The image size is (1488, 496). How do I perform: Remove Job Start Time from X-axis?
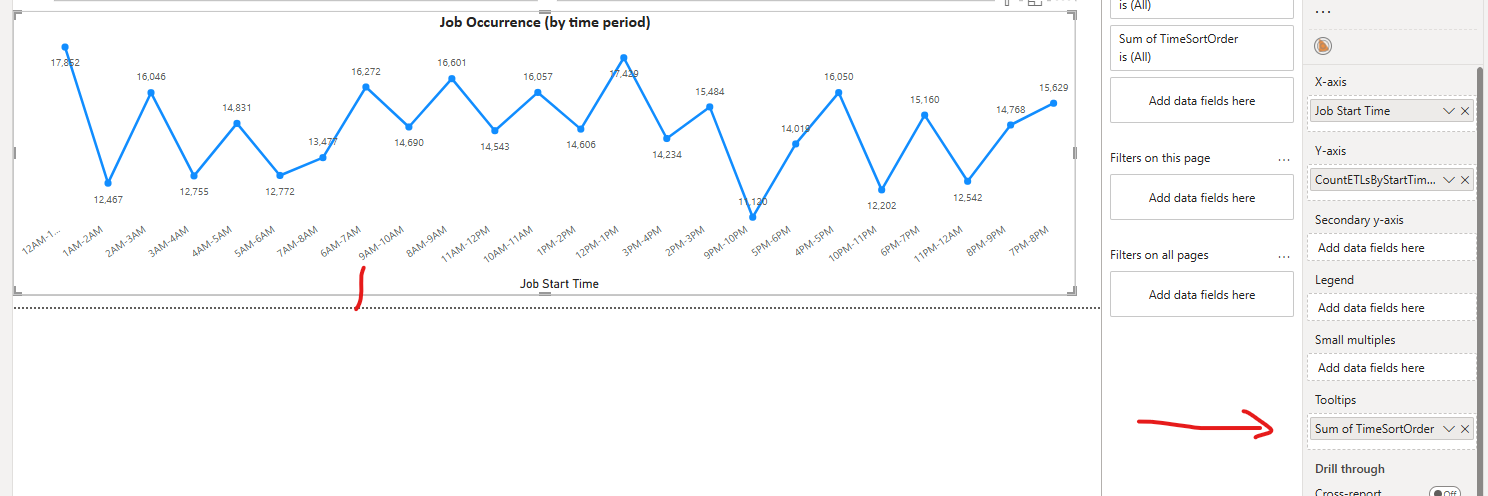point(1465,111)
